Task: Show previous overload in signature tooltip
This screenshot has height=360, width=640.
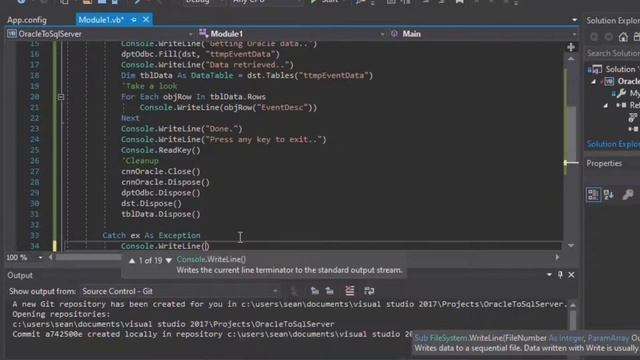Action: coord(132,260)
